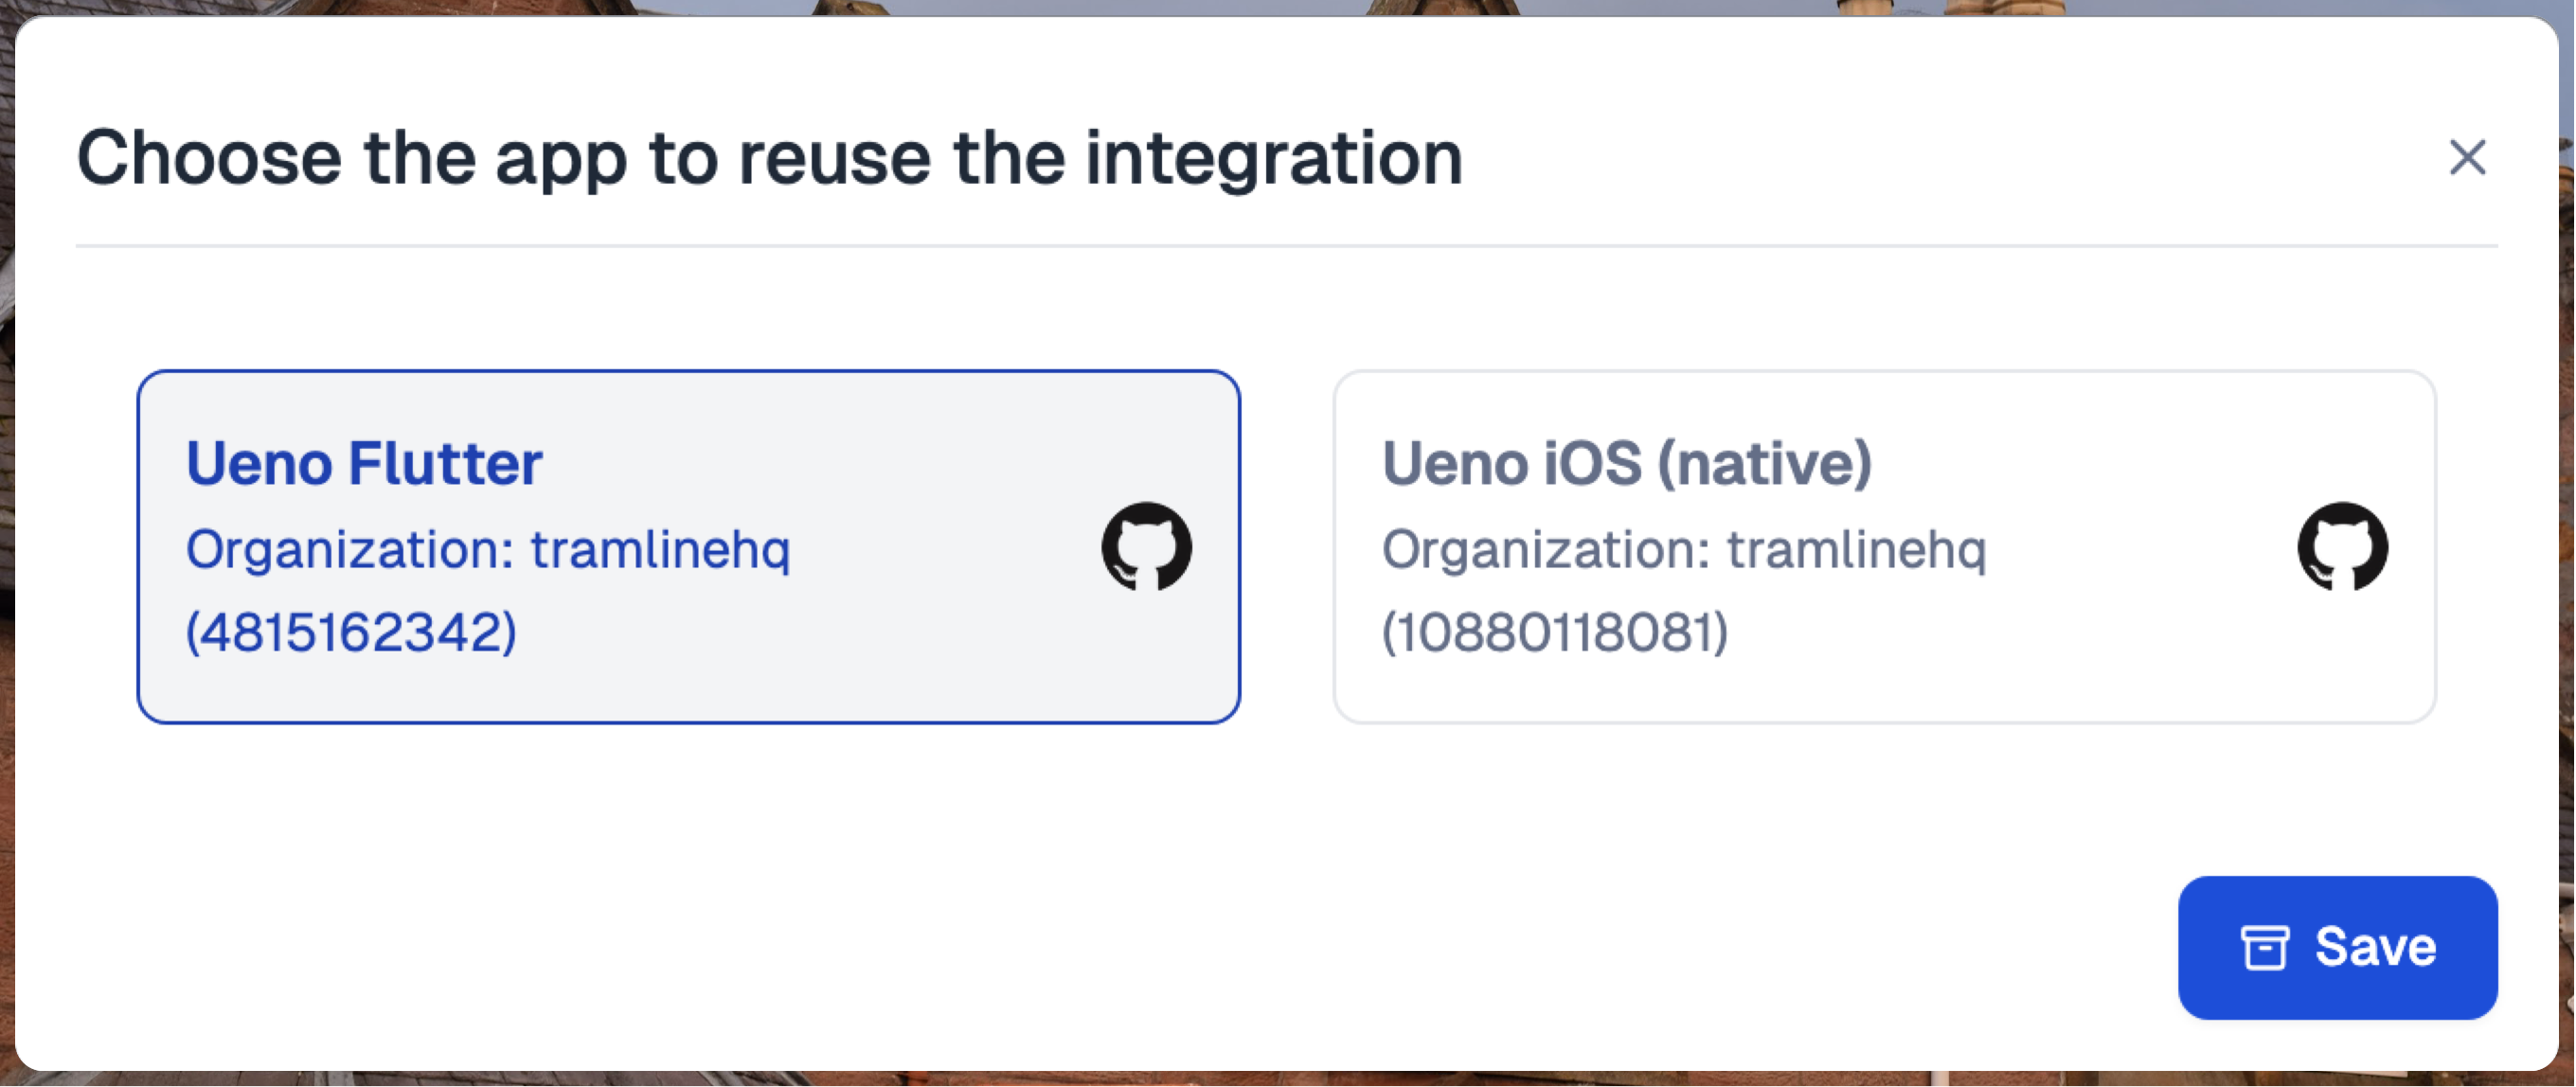Click the GitHub icon in Ueno Flutter card
This screenshot has width=2576, height=1087.
(x=1146, y=546)
